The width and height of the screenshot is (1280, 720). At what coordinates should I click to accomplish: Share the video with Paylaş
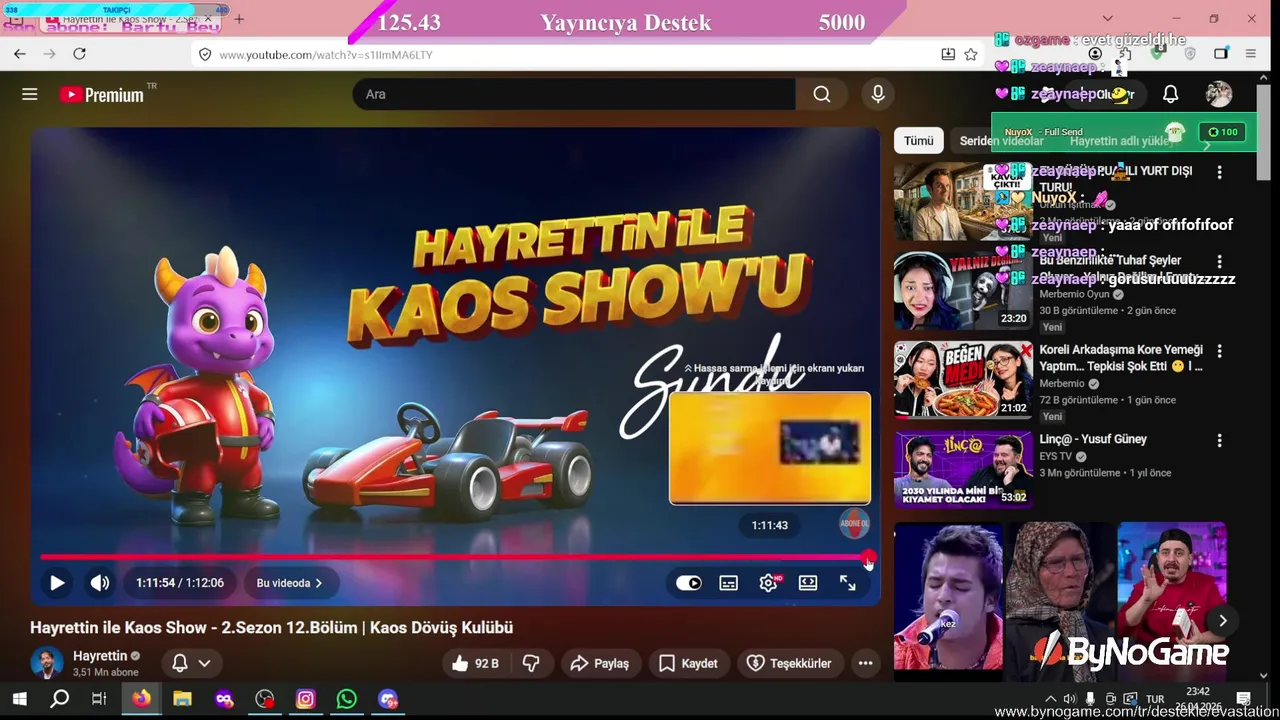(600, 663)
